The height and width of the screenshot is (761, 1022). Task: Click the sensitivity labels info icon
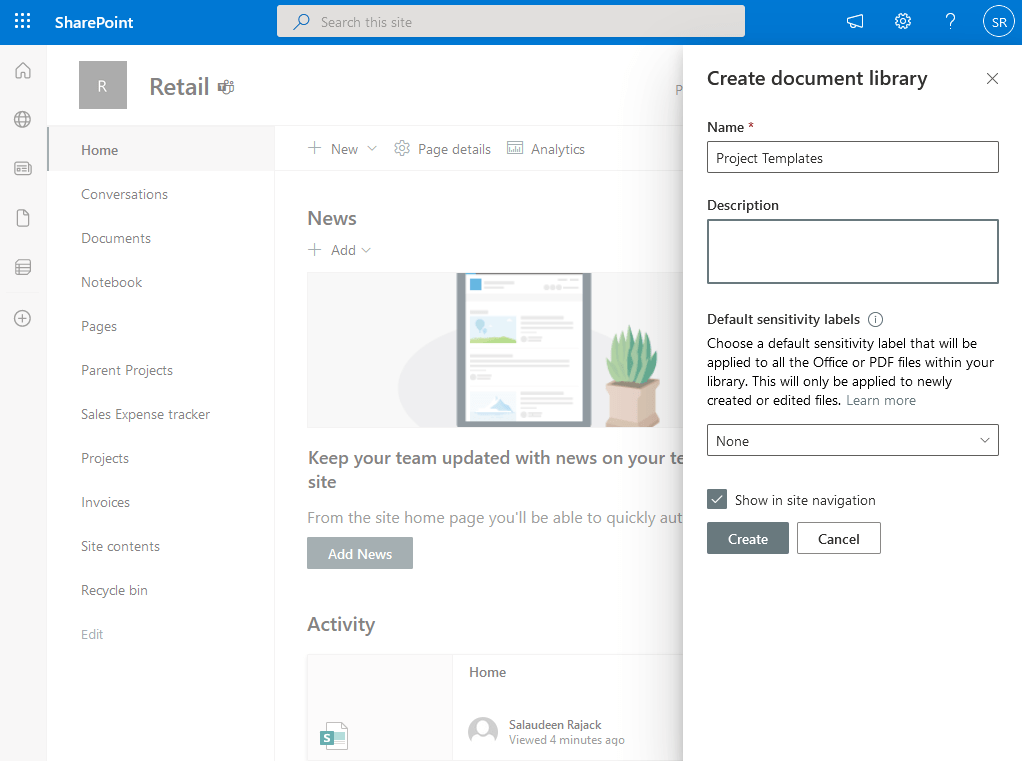click(x=875, y=319)
